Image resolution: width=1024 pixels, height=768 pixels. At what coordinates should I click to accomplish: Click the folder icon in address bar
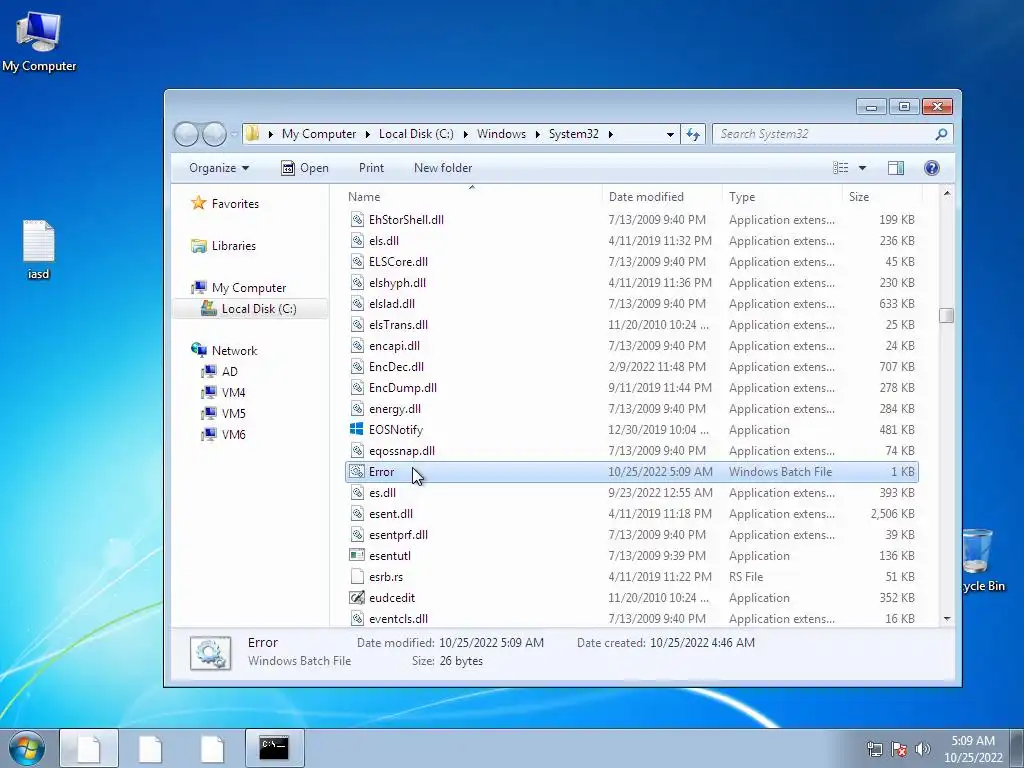[252, 134]
